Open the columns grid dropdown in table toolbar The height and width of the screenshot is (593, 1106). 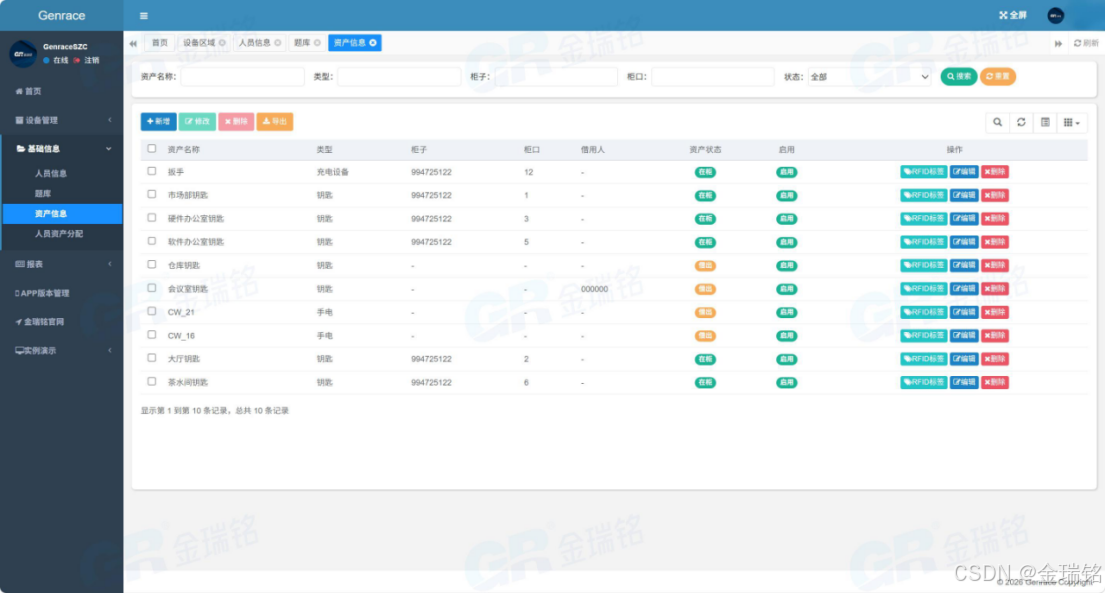[x=1071, y=122]
